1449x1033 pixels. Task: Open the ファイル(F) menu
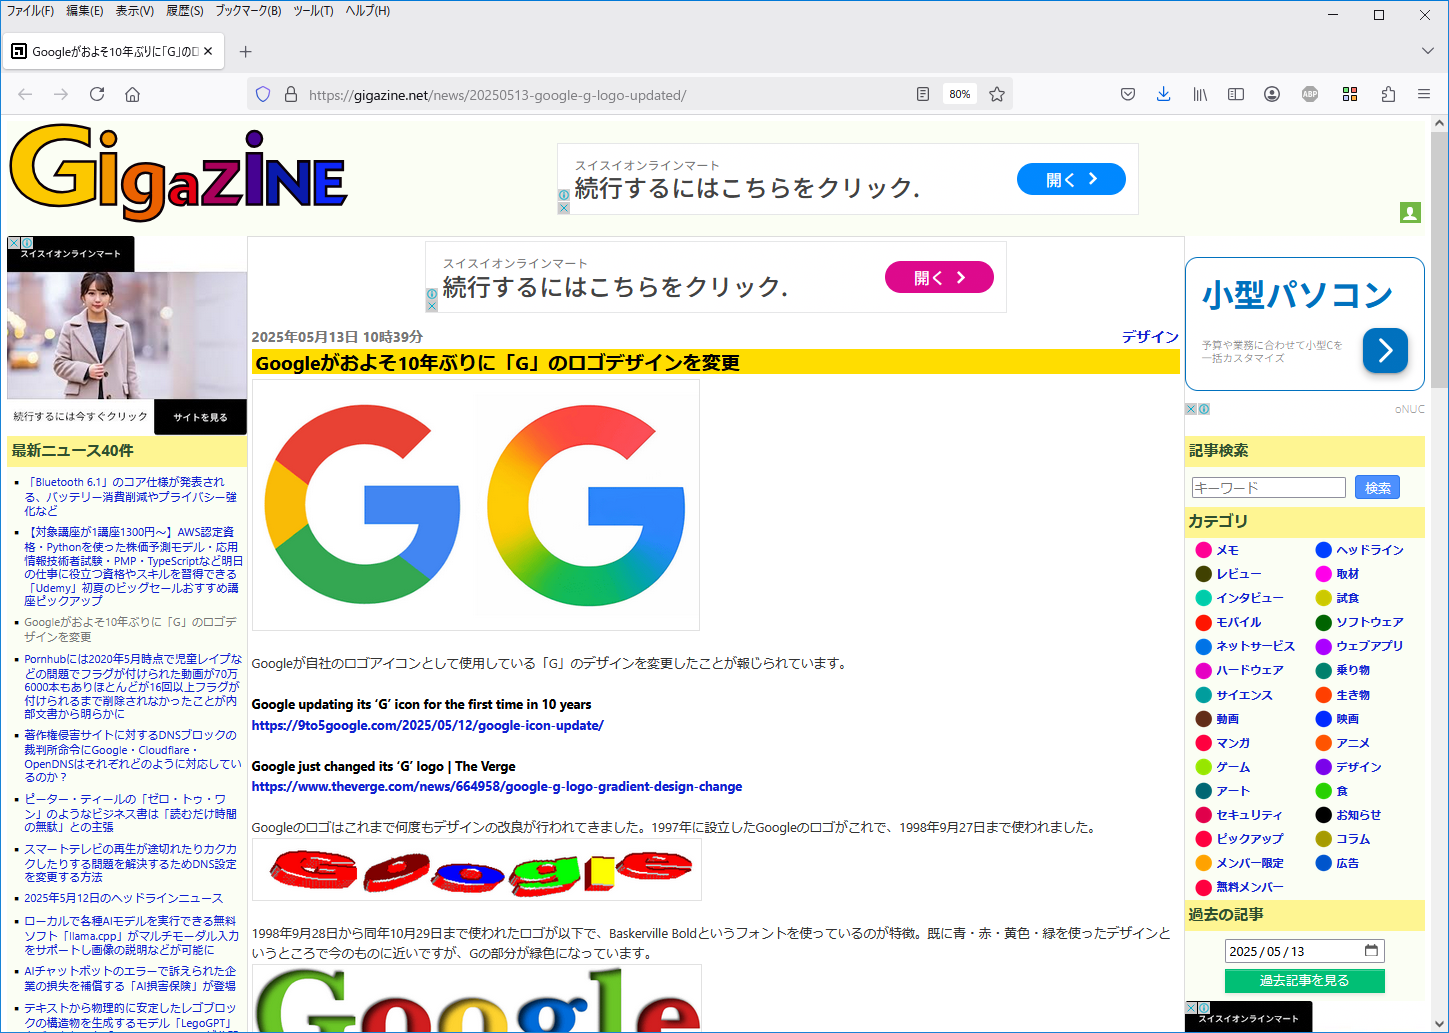30,11
